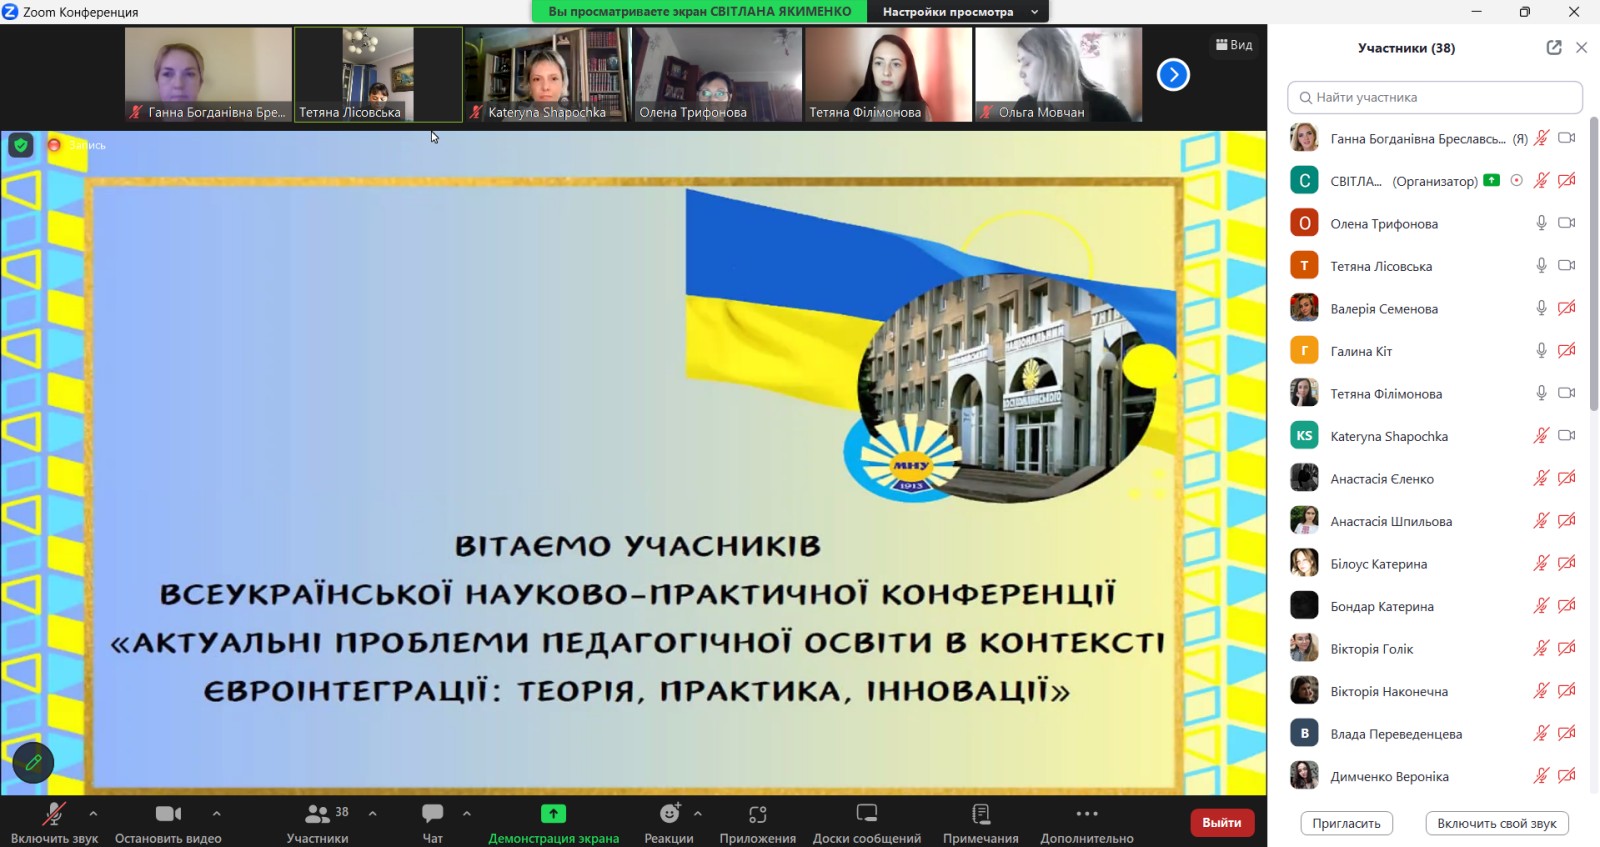Click the green annotation pencil icon

point(33,763)
